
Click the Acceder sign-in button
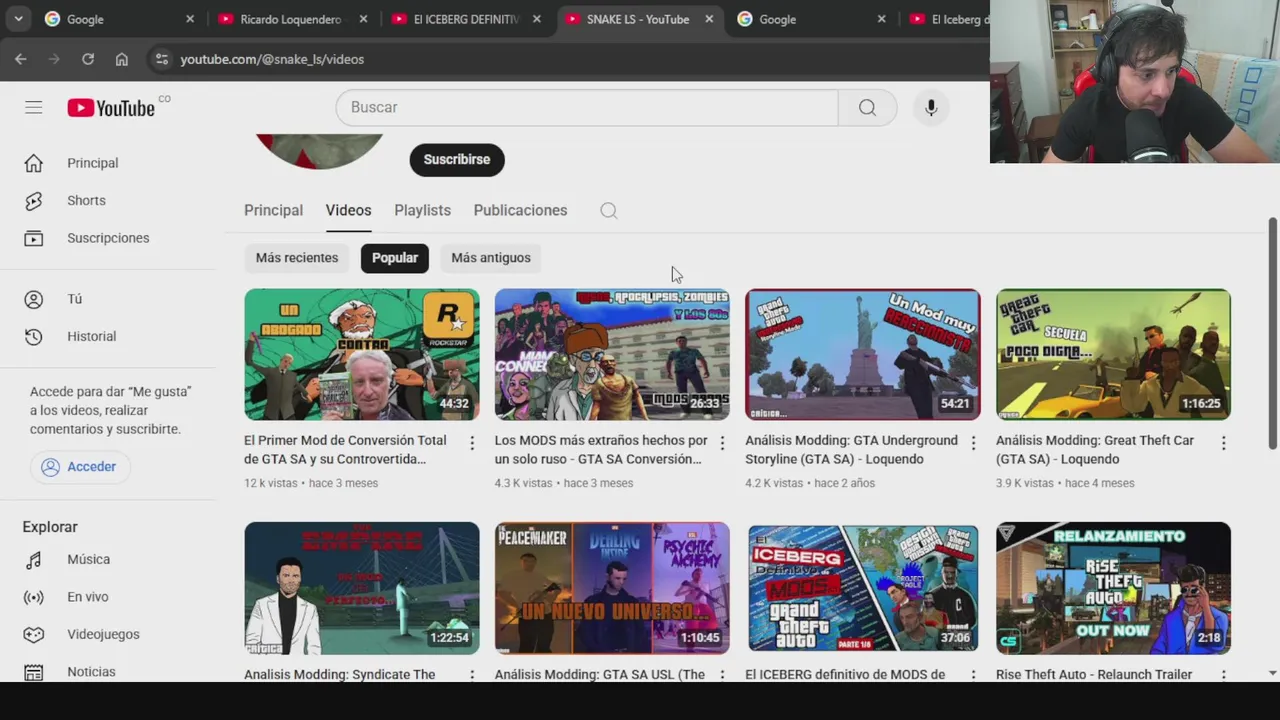pyautogui.click(x=79, y=467)
